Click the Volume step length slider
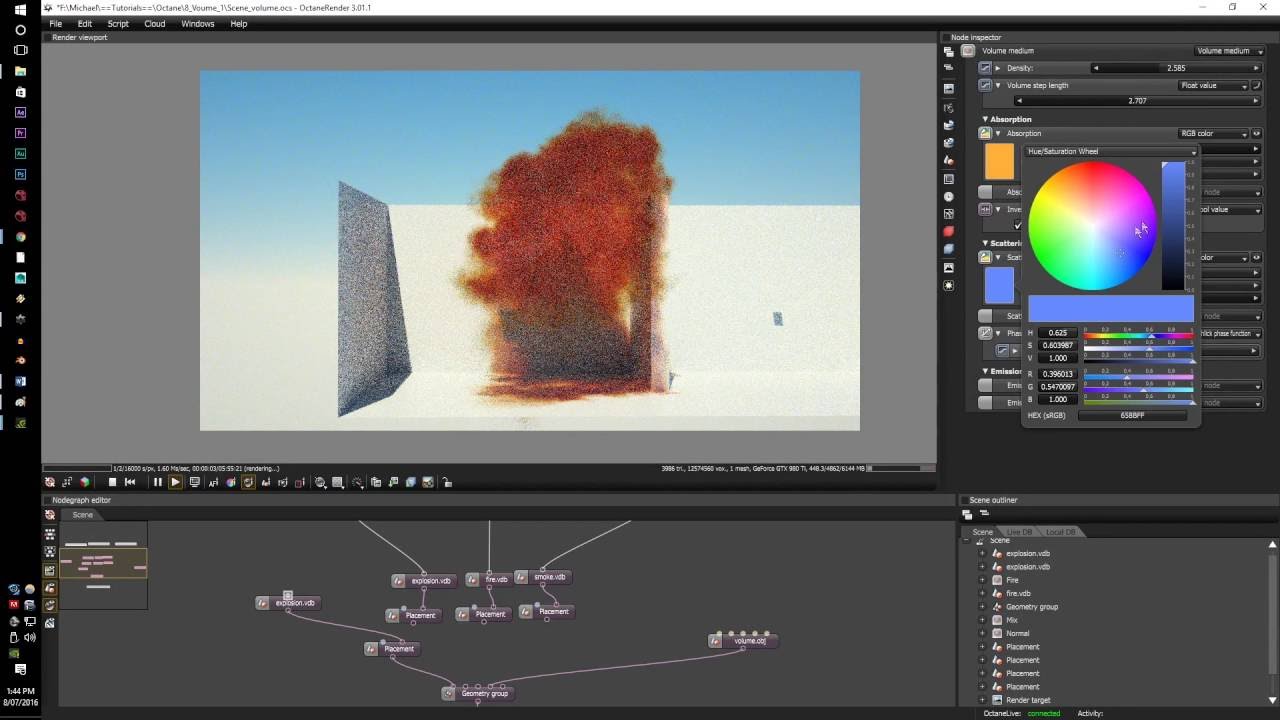1280x720 pixels. click(1137, 101)
